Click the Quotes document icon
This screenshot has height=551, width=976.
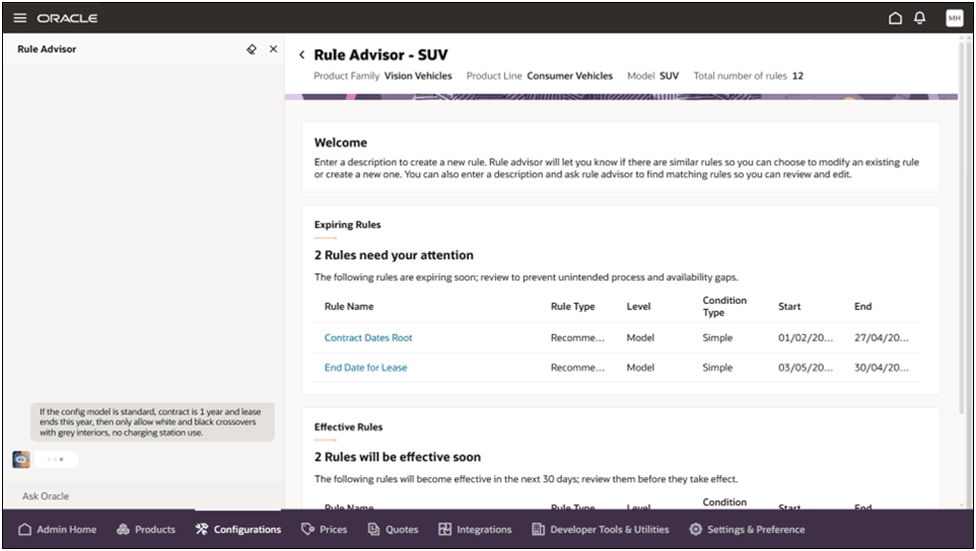[x=373, y=529]
